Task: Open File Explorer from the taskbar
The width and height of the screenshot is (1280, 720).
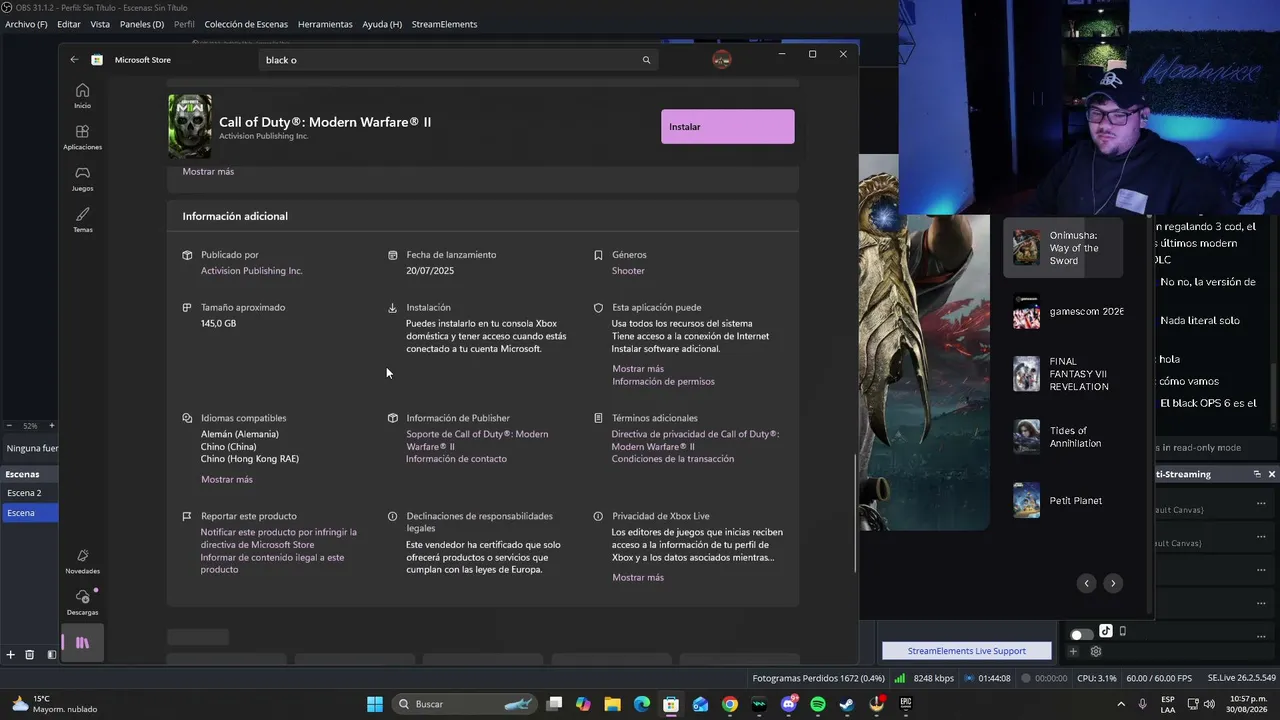Action: (612, 704)
